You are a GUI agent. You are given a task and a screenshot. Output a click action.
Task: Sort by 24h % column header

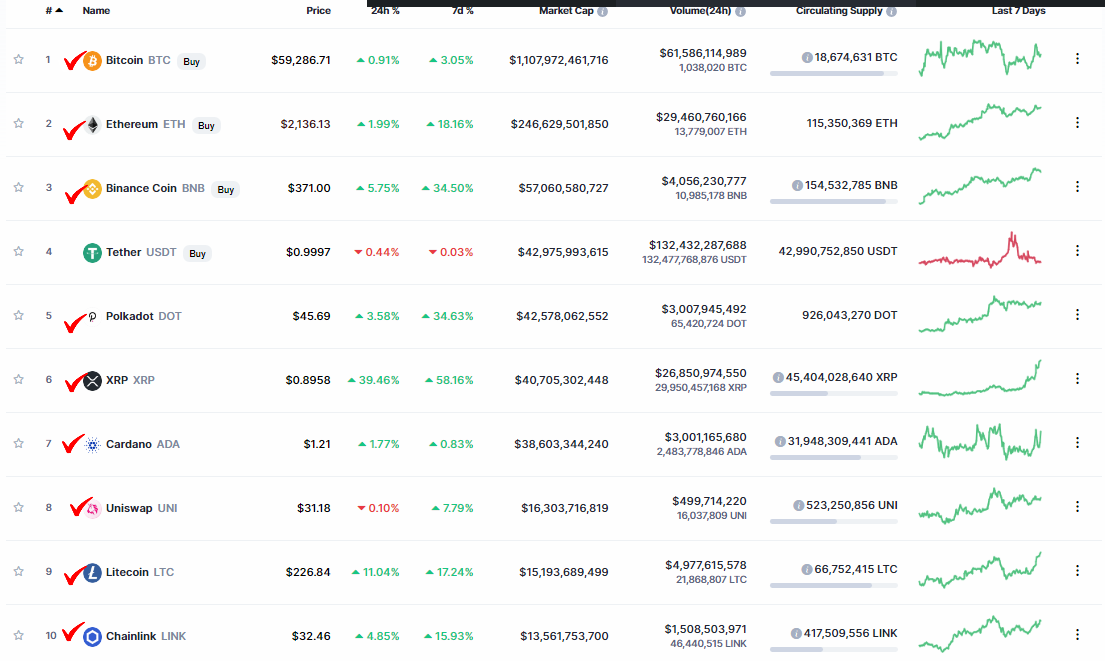385,11
